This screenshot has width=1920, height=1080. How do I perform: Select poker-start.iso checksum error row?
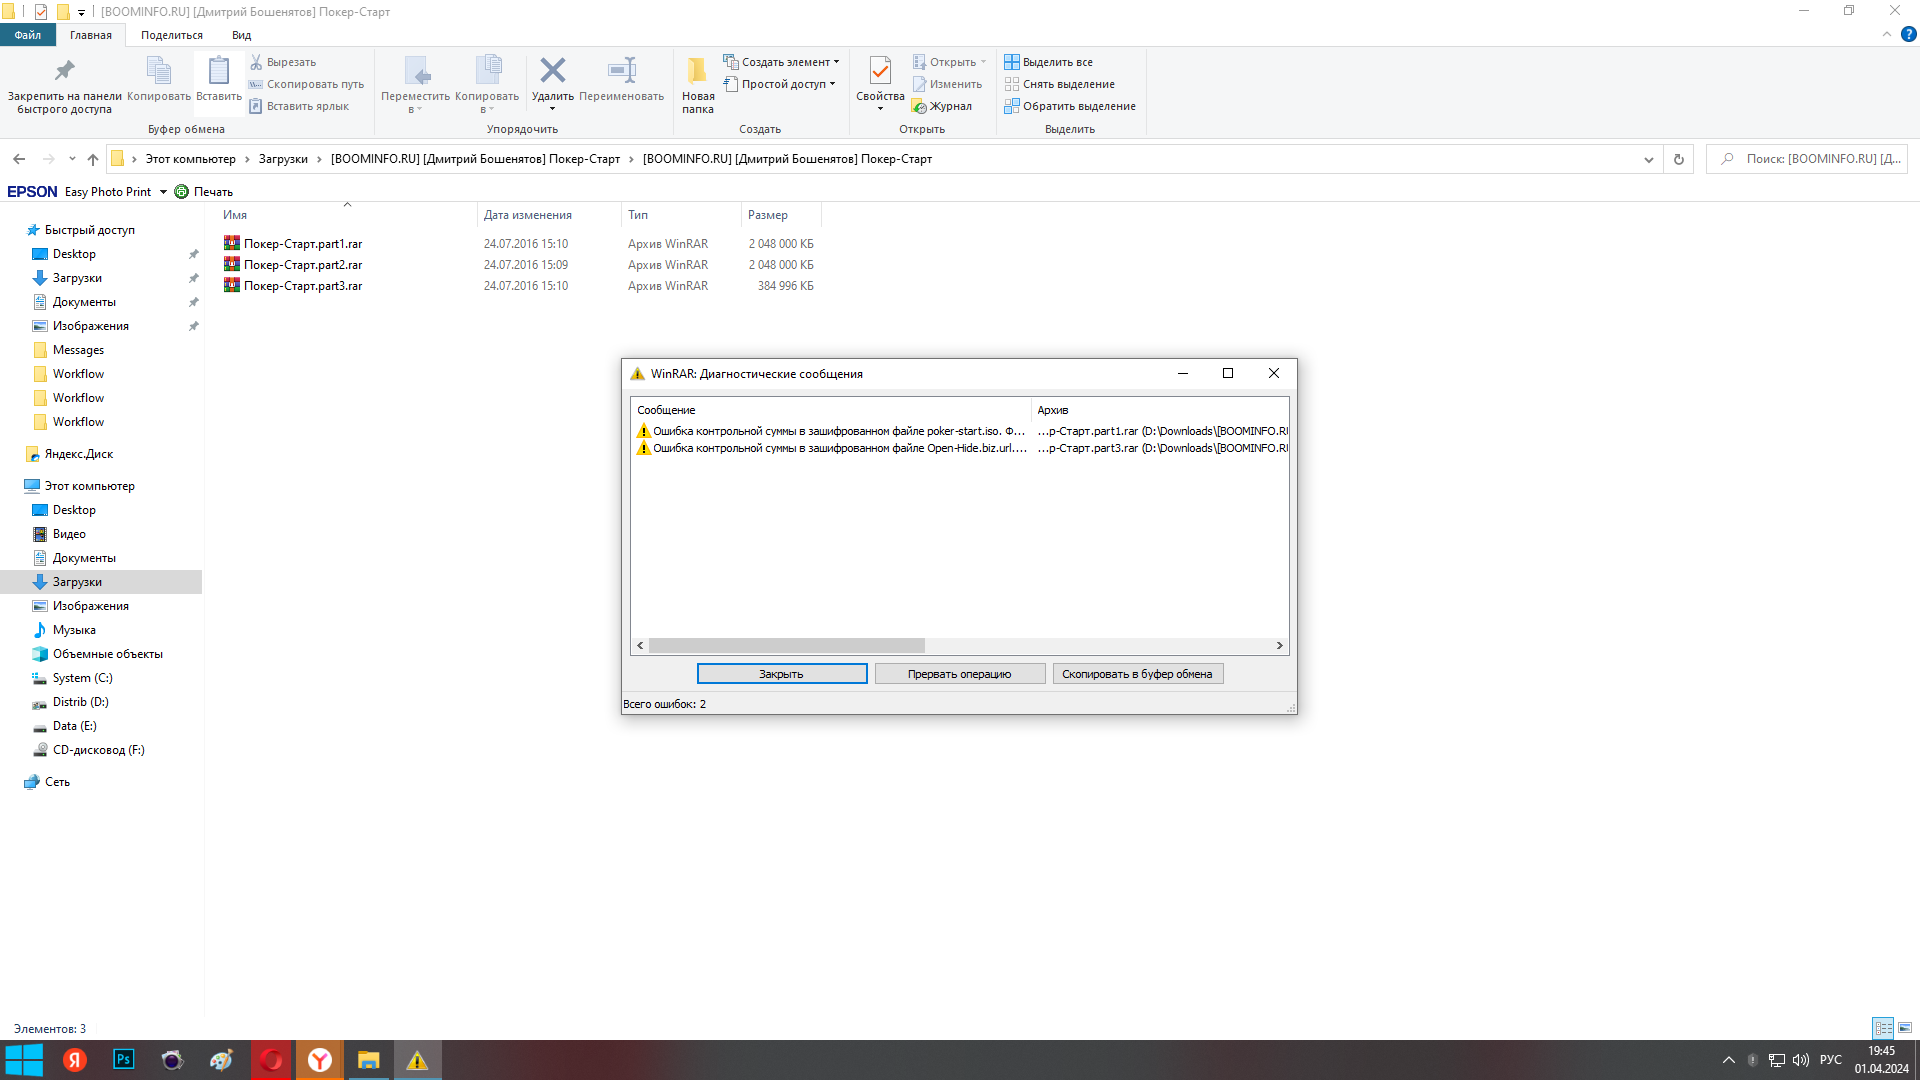click(x=960, y=431)
